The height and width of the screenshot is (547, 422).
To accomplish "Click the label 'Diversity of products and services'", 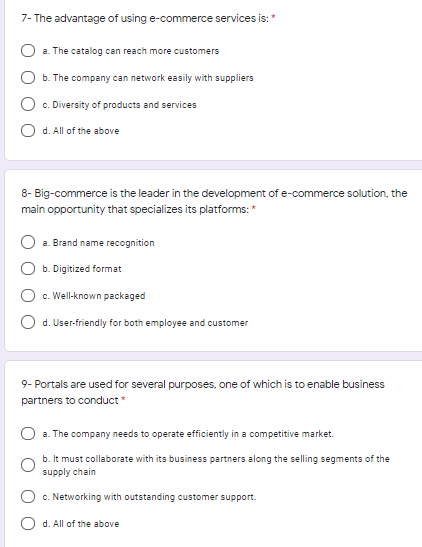I will (119, 105).
